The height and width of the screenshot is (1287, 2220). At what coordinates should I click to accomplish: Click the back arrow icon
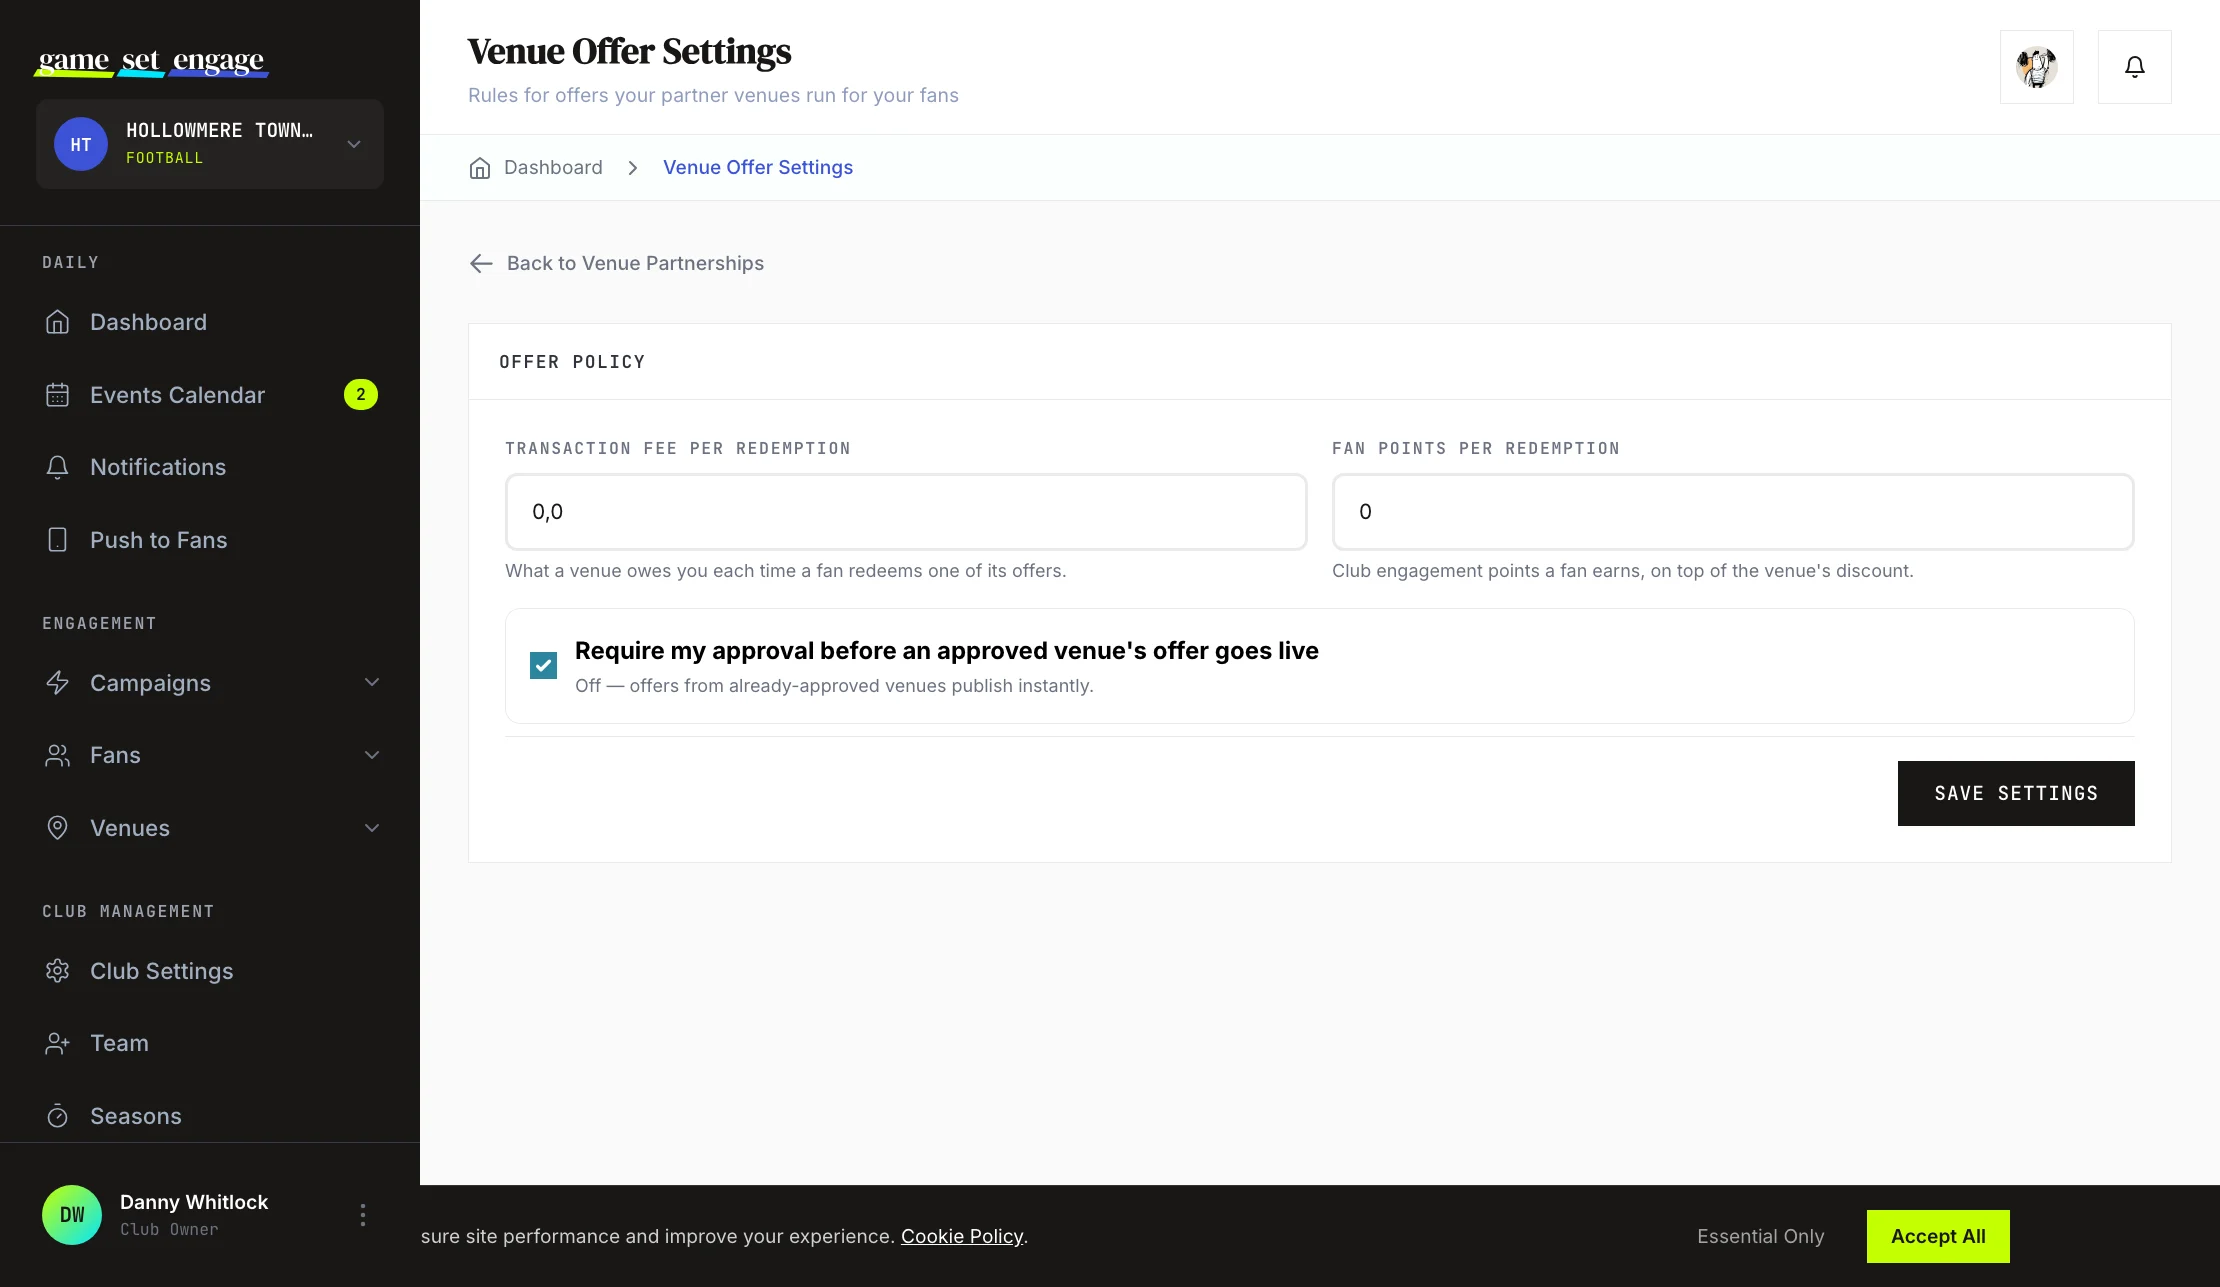point(481,263)
